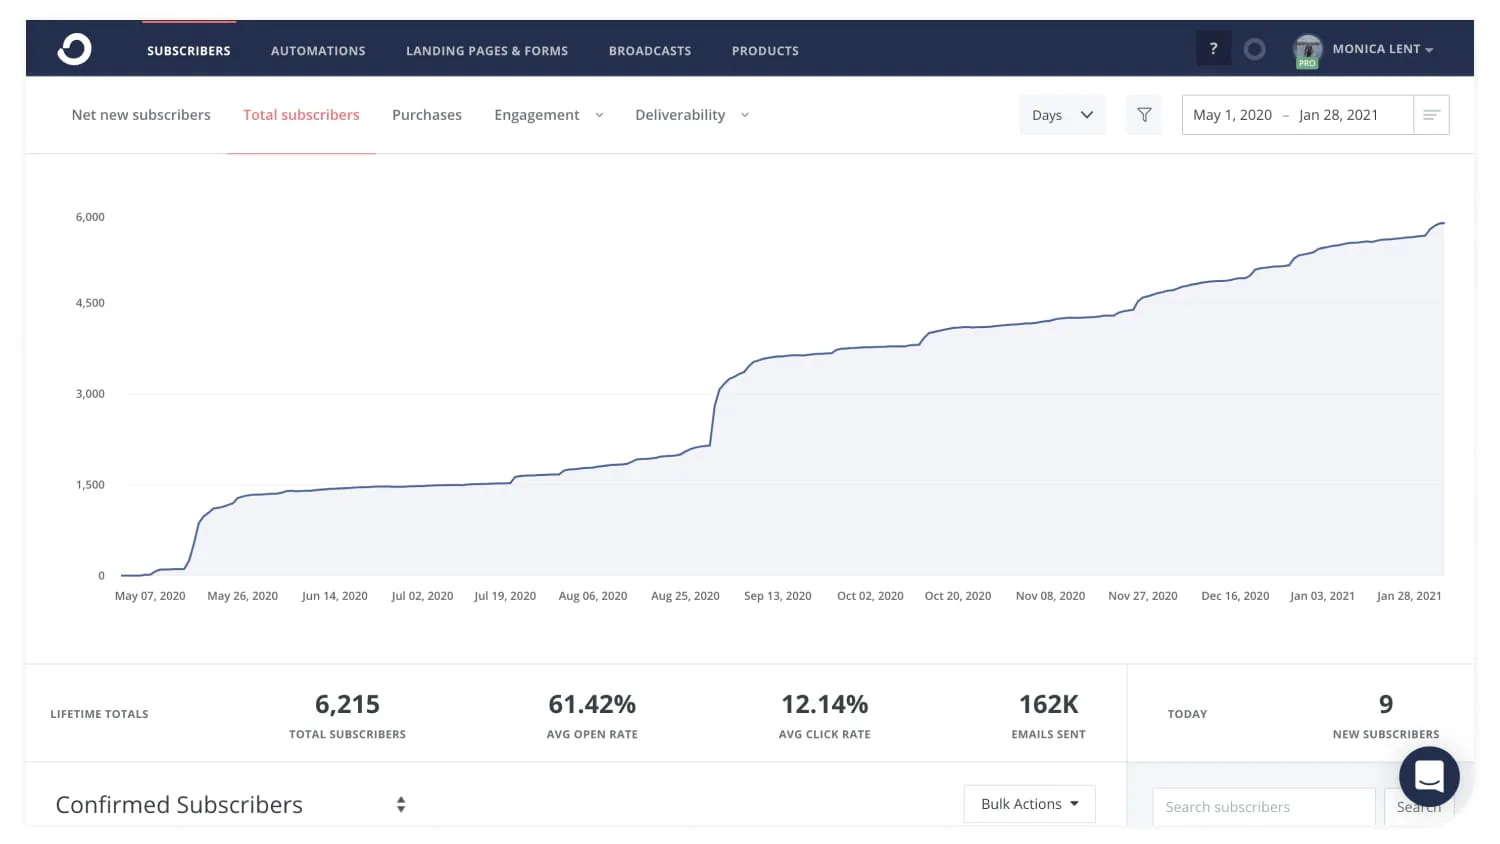Click the circular notification icon in navbar
Image resolution: width=1500 pixels, height=844 pixels.
[1255, 47]
